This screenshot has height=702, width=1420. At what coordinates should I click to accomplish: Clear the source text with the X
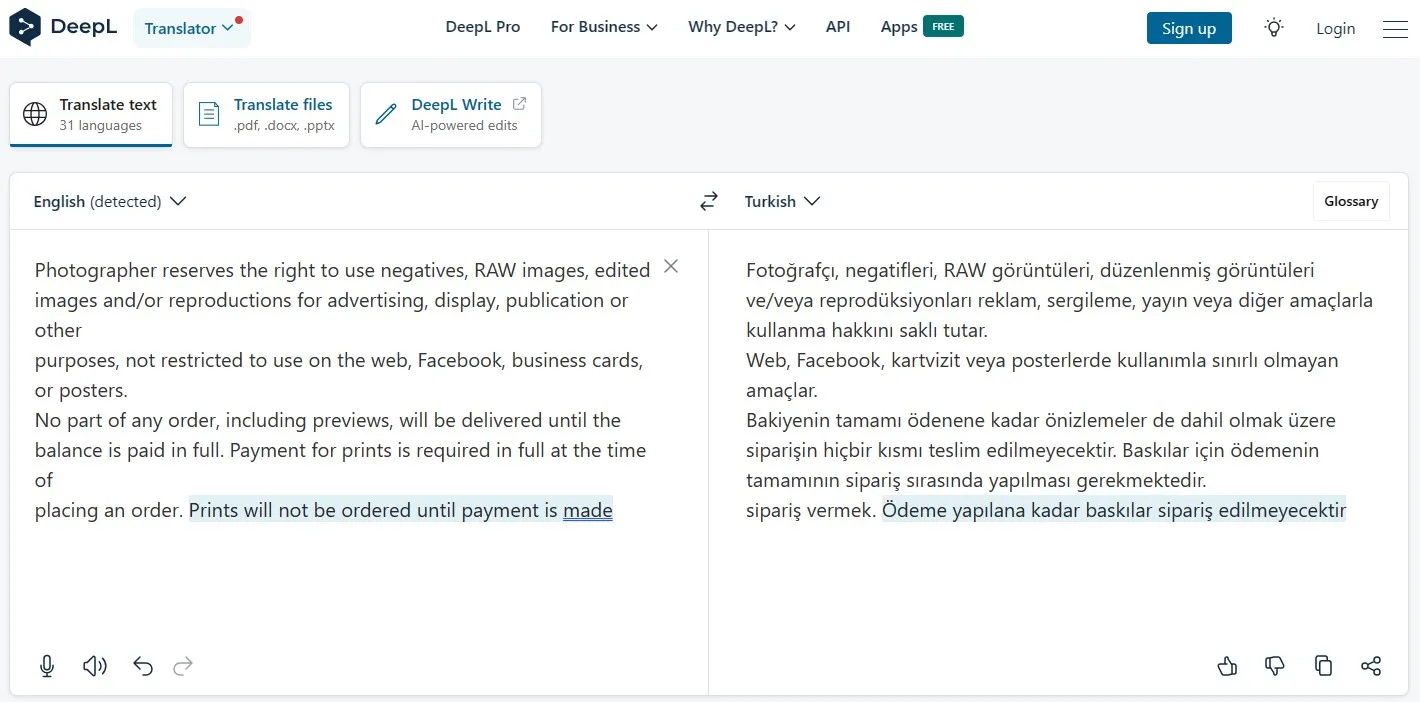click(x=670, y=266)
